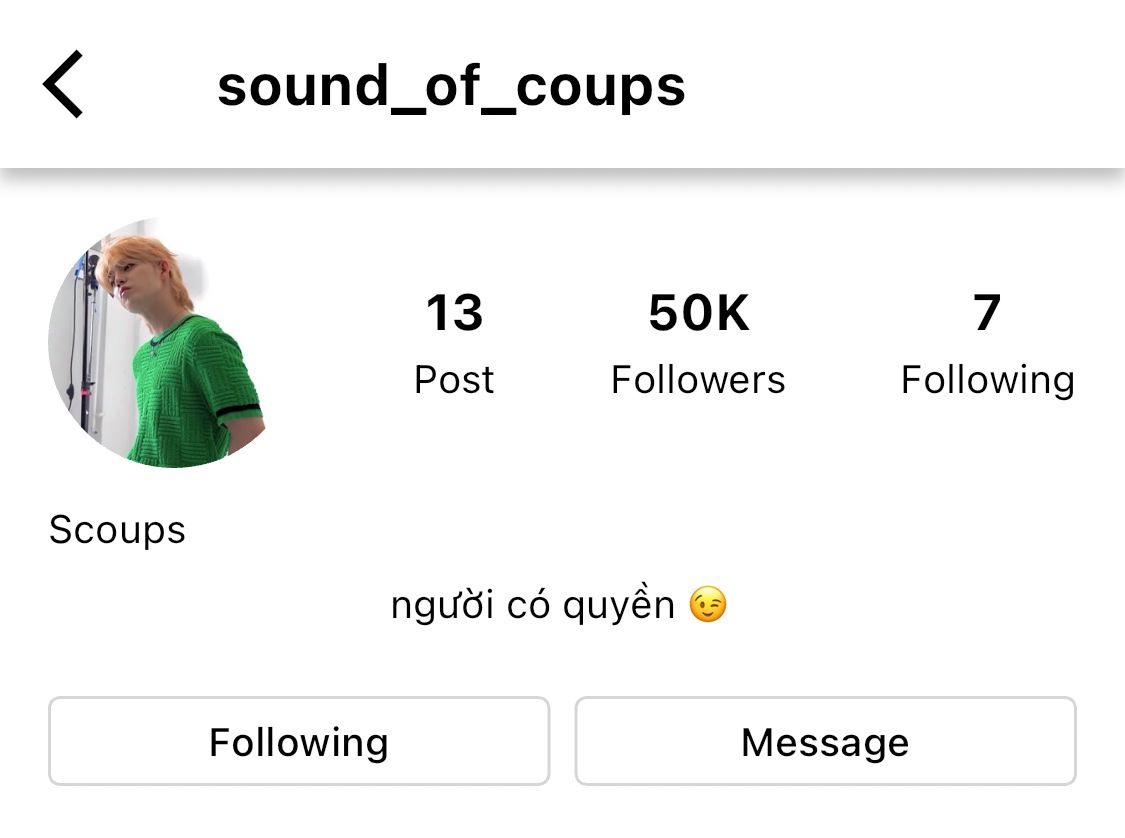1125x838 pixels.
Task: Open chat with the Message button
Action: coord(825,741)
